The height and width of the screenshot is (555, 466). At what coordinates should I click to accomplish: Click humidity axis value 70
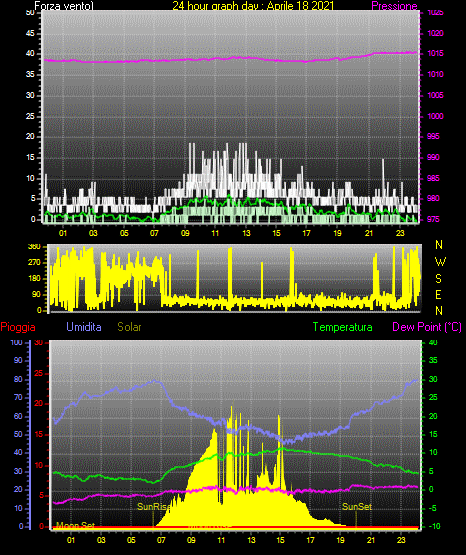(18, 397)
